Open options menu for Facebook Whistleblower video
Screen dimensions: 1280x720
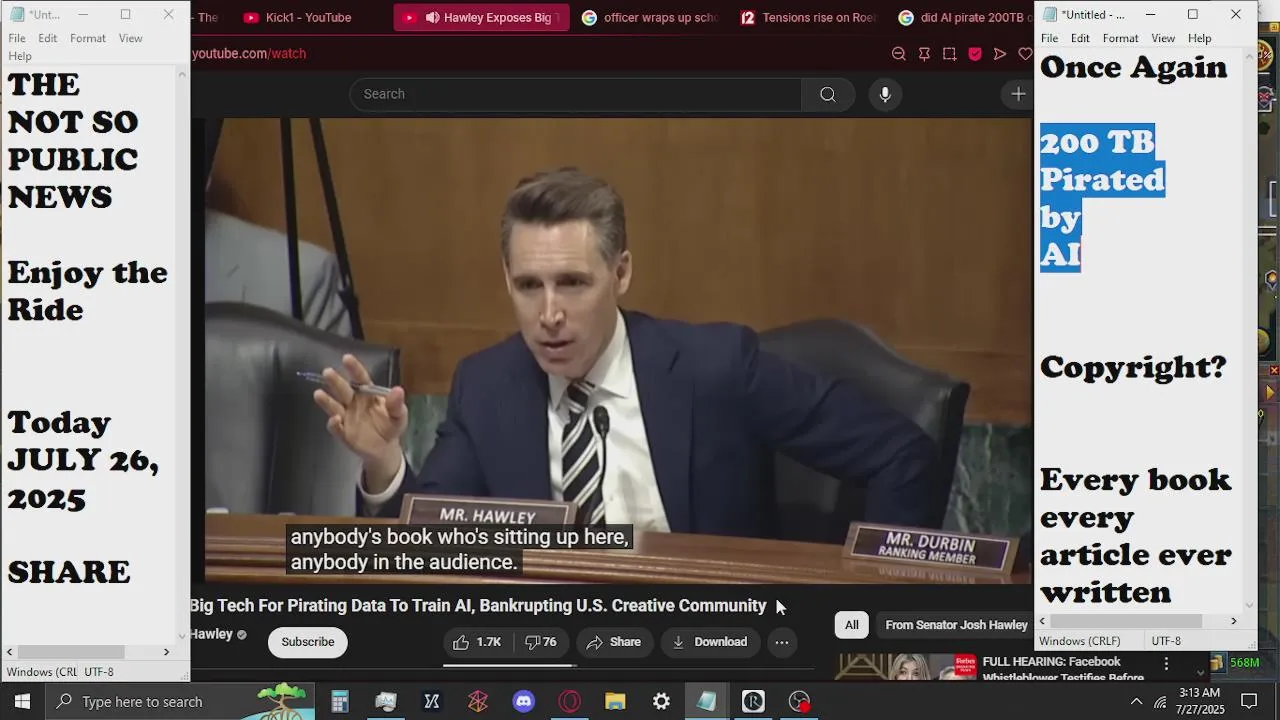1166,664
